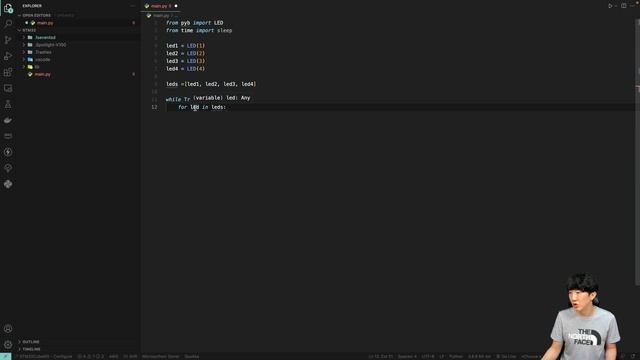Click the EXPLORER panel title
This screenshot has width=640, height=360.
coord(32,6)
